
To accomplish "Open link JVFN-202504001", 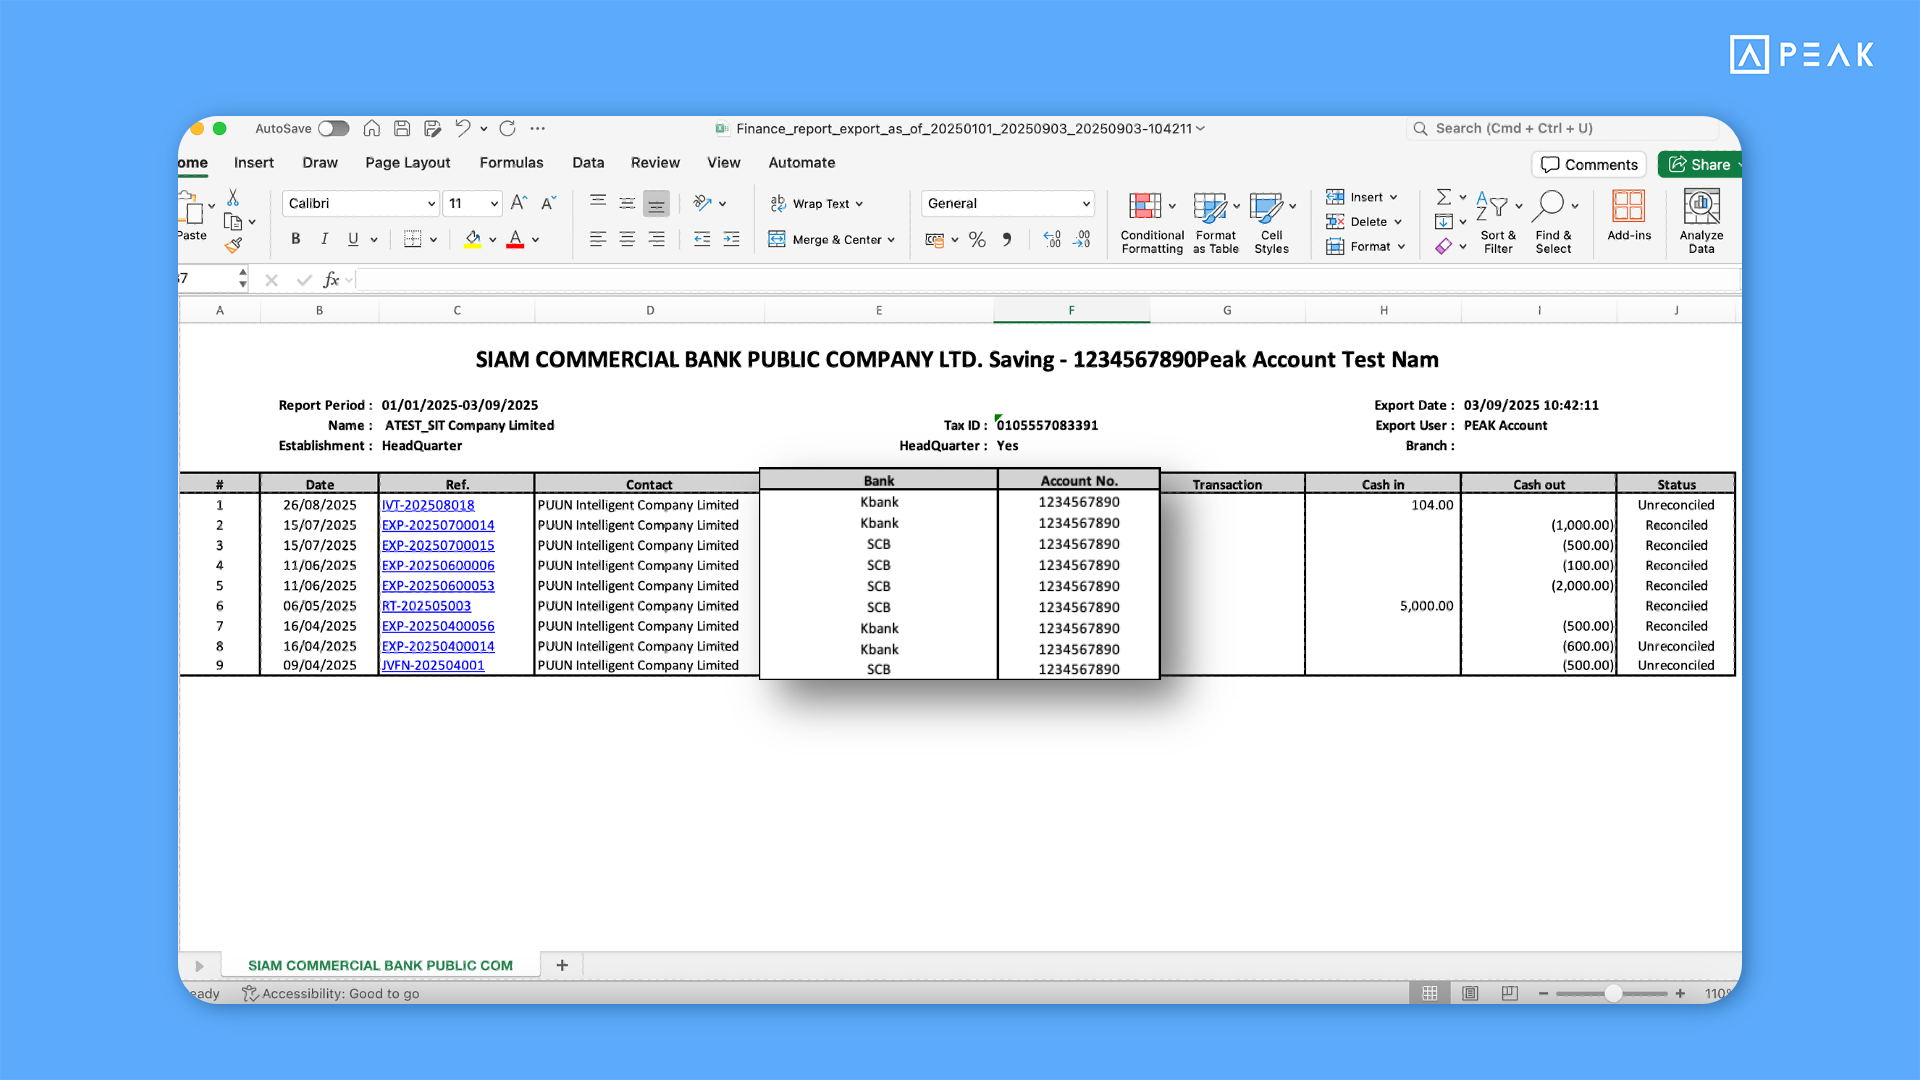I will tap(433, 665).
